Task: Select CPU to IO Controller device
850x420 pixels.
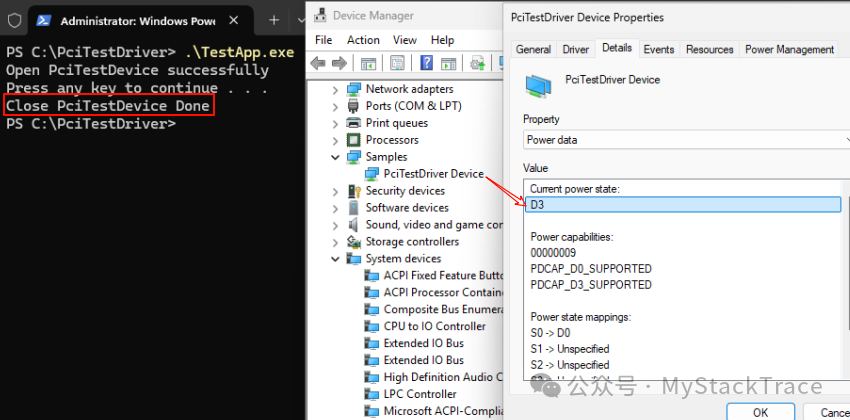Action: tap(434, 326)
